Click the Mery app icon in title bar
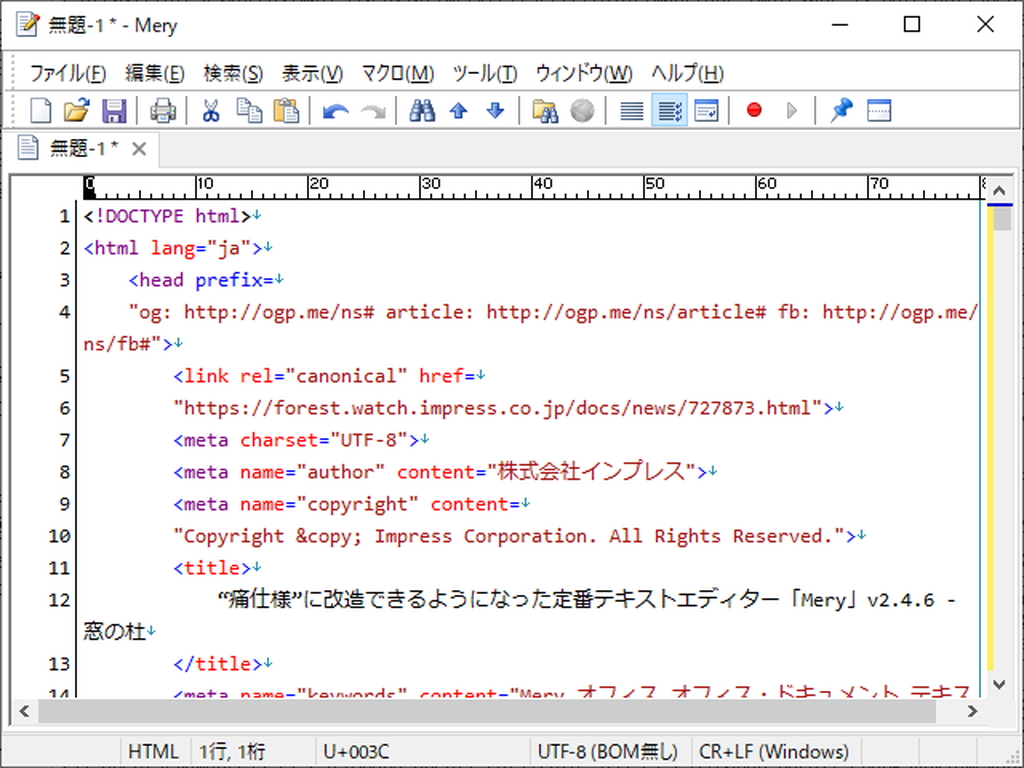Viewport: 1024px width, 768px height. tap(28, 24)
